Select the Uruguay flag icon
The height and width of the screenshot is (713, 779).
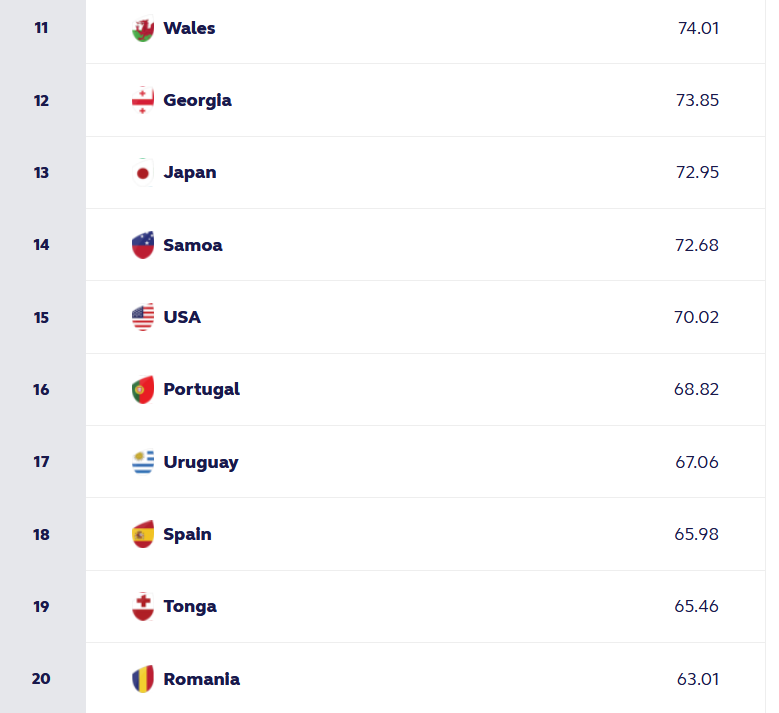[x=143, y=462]
